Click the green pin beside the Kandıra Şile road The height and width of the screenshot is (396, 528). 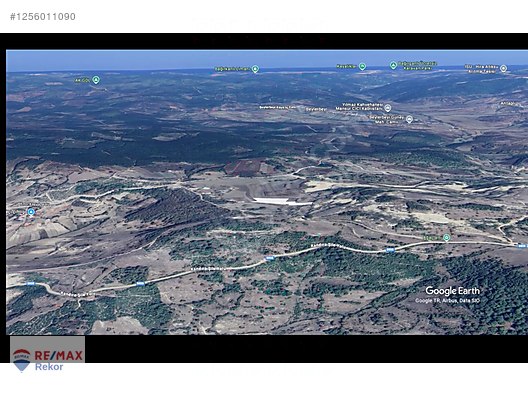447,238
